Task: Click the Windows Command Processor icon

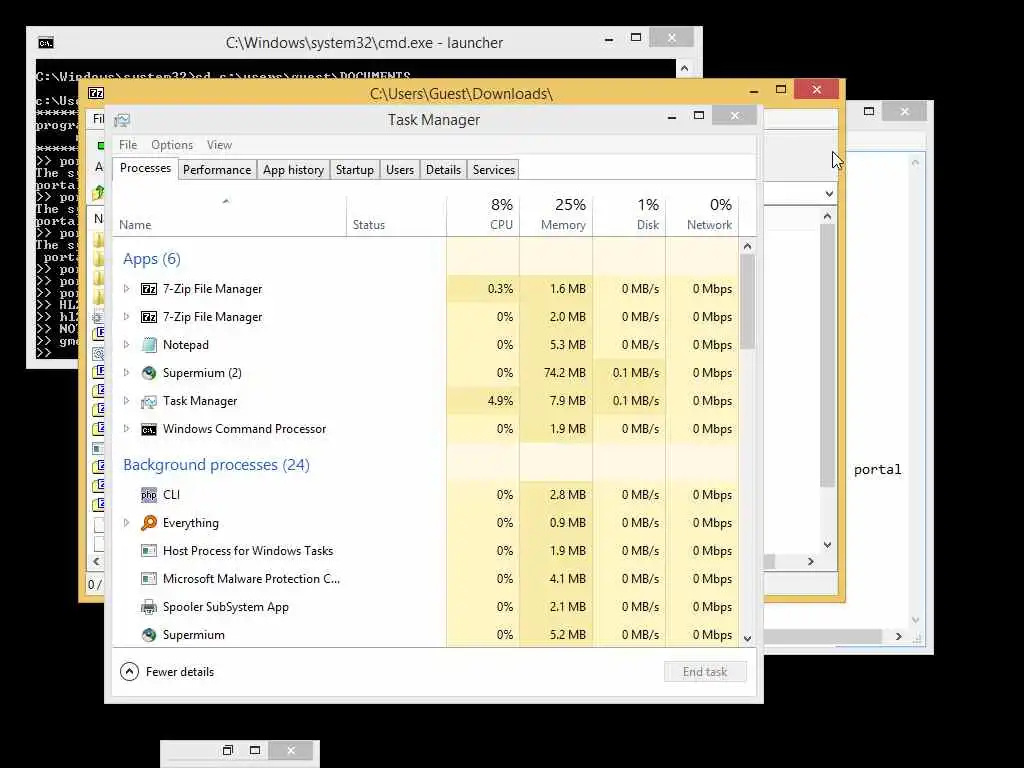Action: 149,429
